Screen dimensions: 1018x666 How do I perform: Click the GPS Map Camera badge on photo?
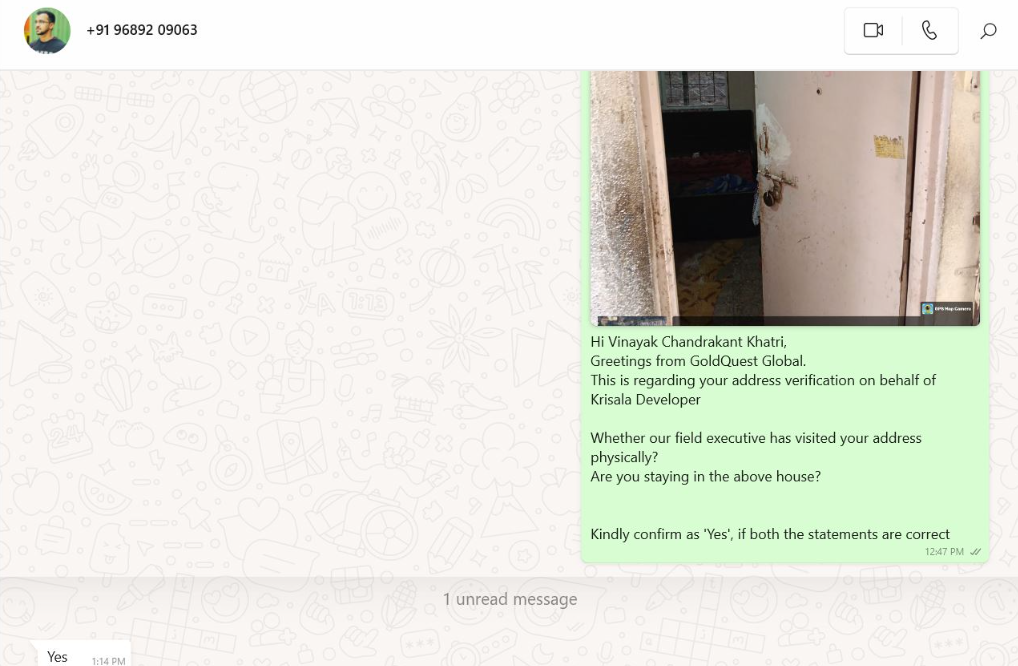click(947, 308)
